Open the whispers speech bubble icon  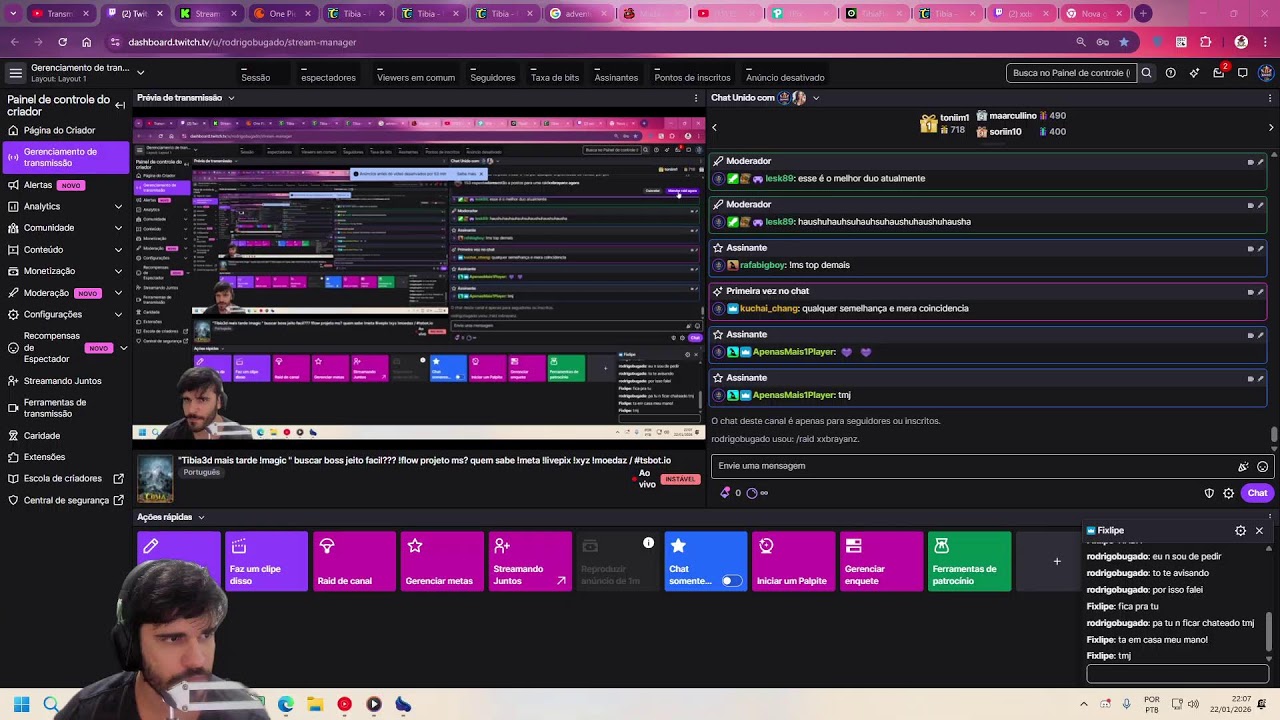click(1243, 73)
